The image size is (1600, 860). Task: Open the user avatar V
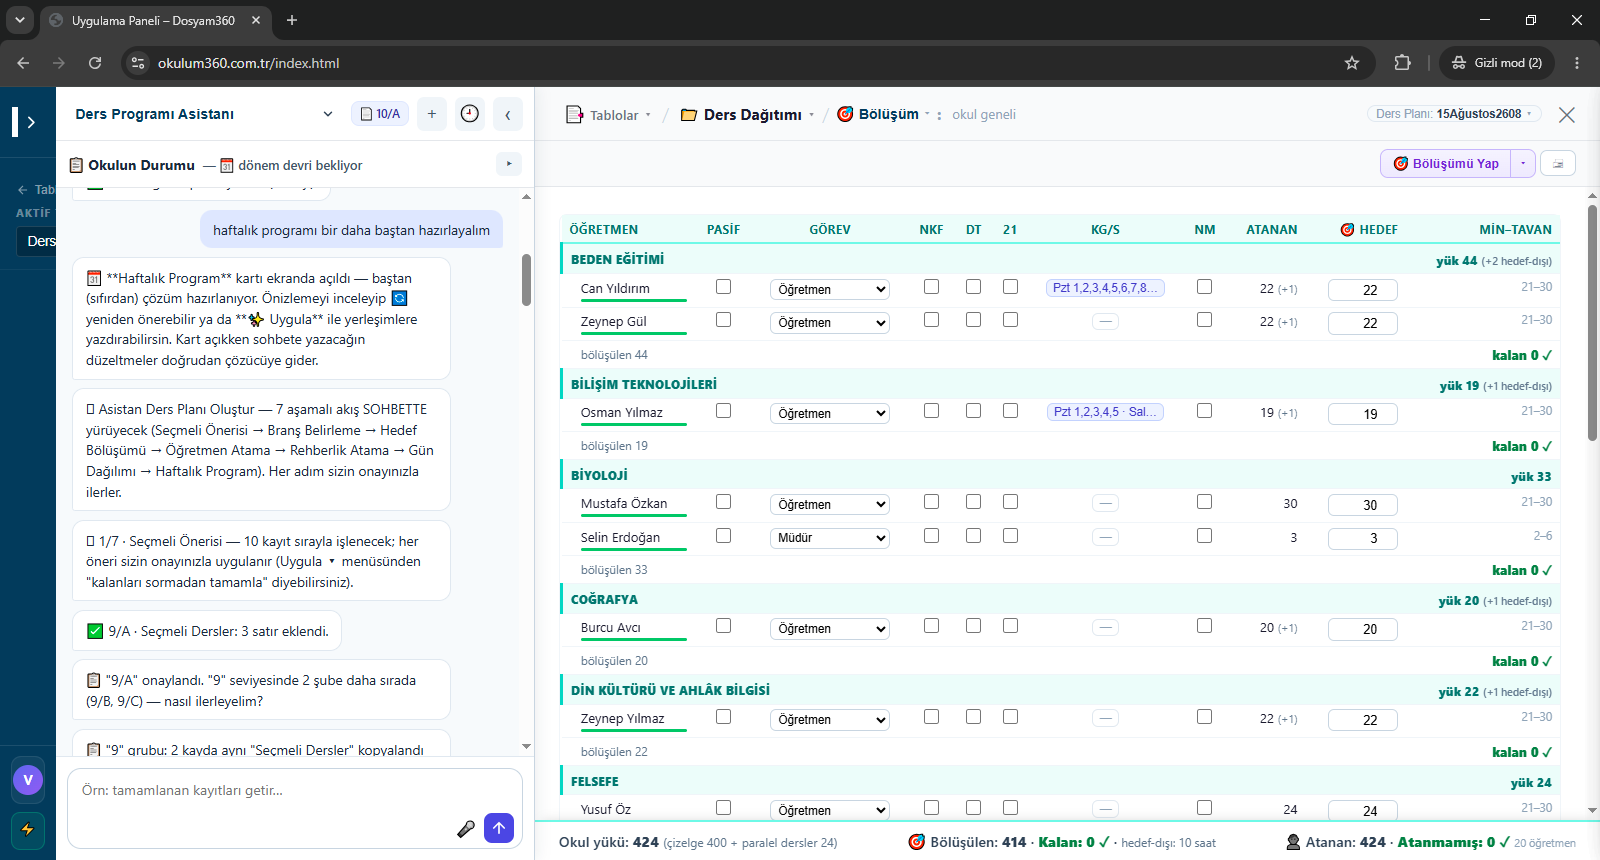28,779
